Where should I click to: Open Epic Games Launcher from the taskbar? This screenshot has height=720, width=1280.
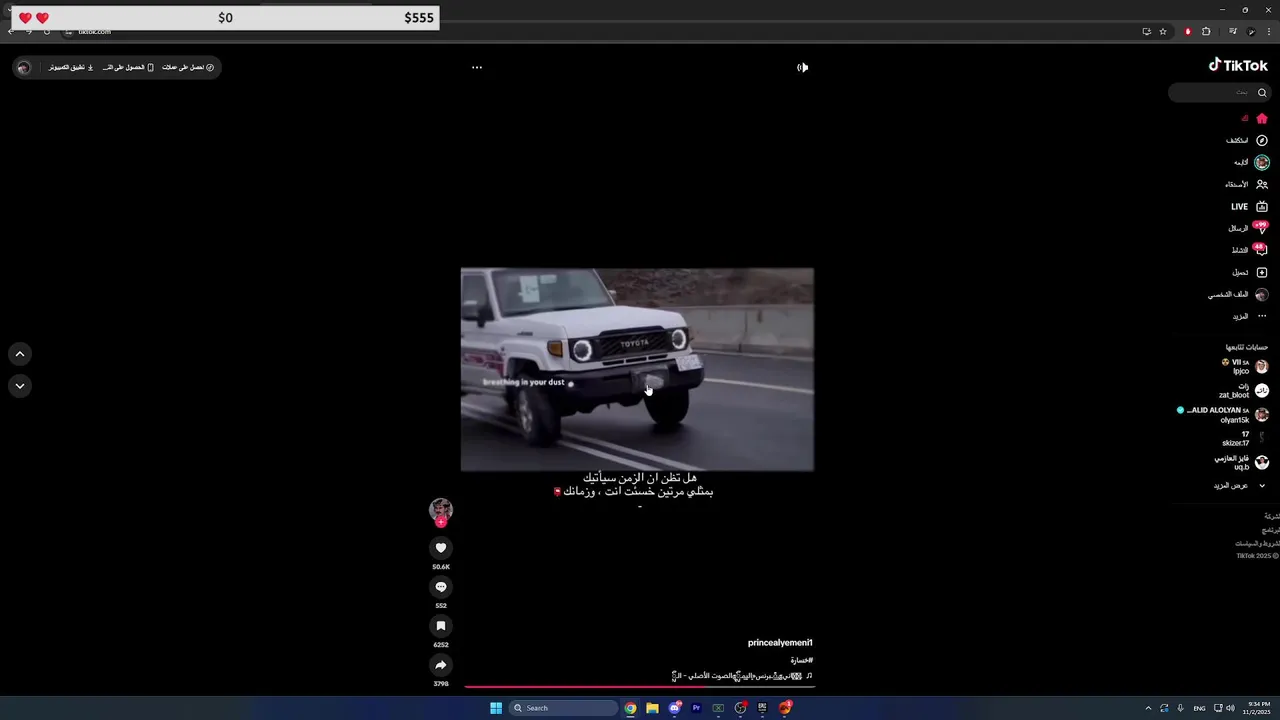tap(762, 708)
